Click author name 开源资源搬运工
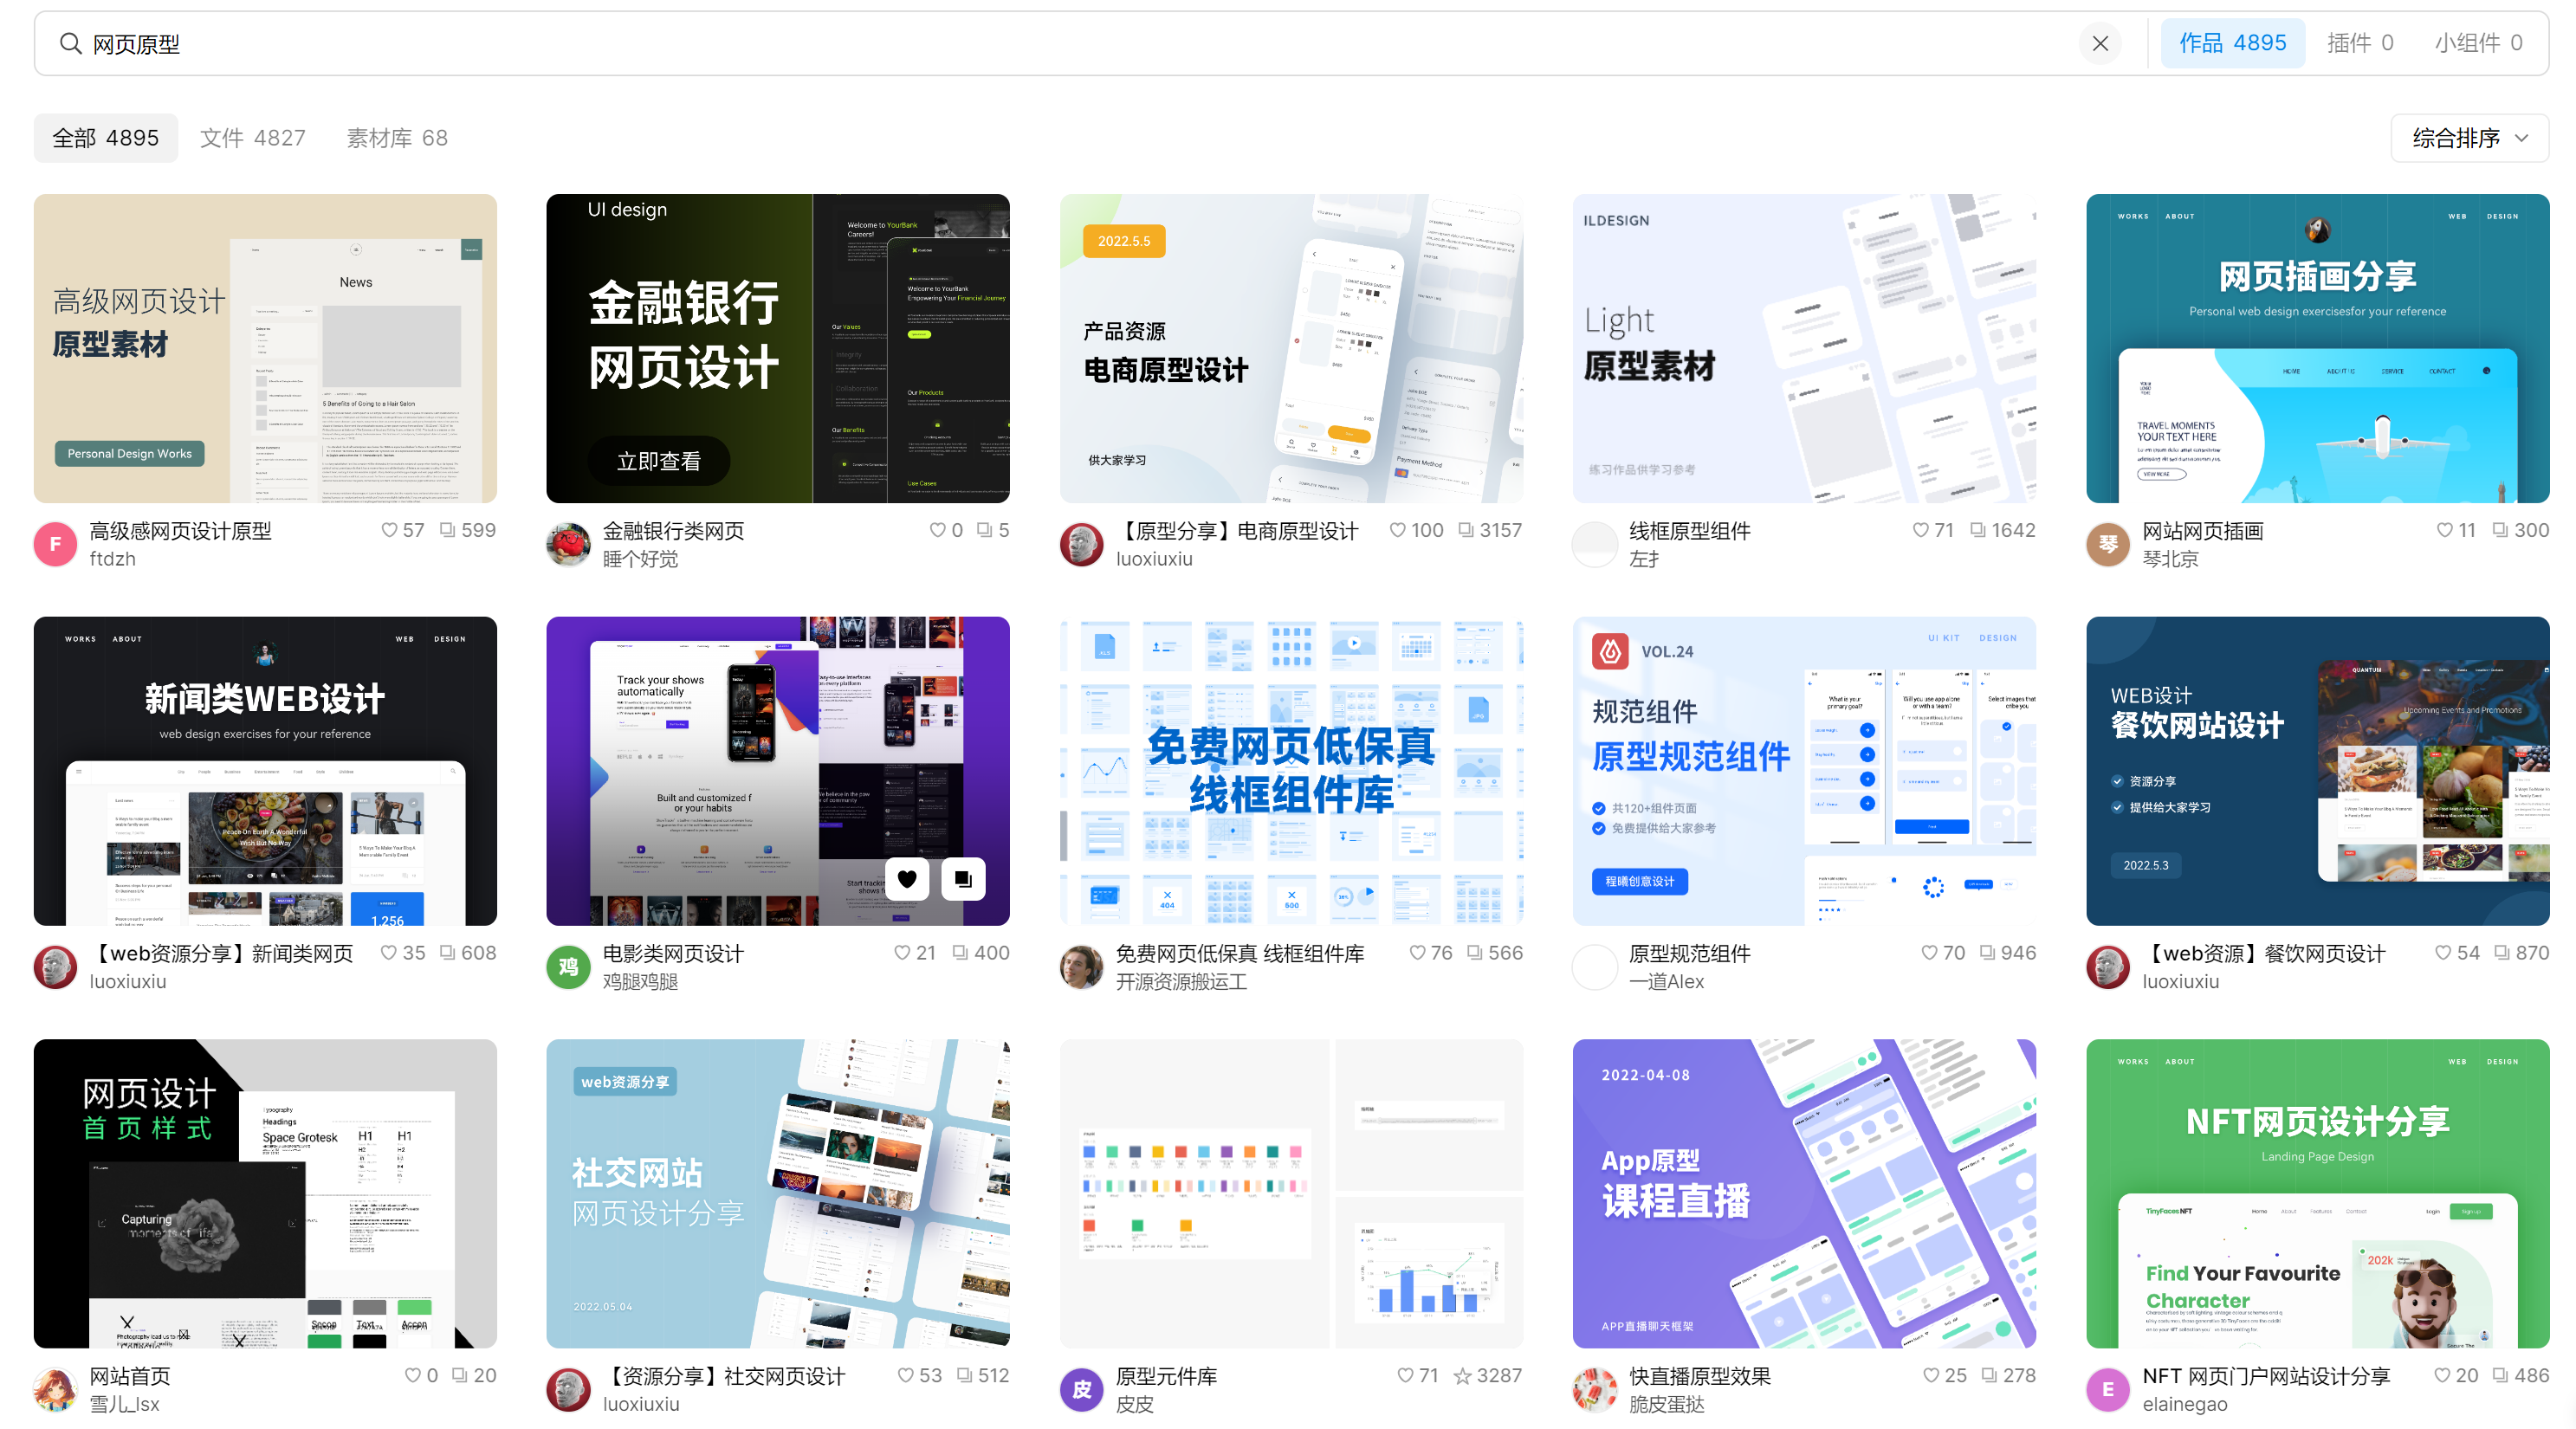 pyautogui.click(x=1181, y=982)
